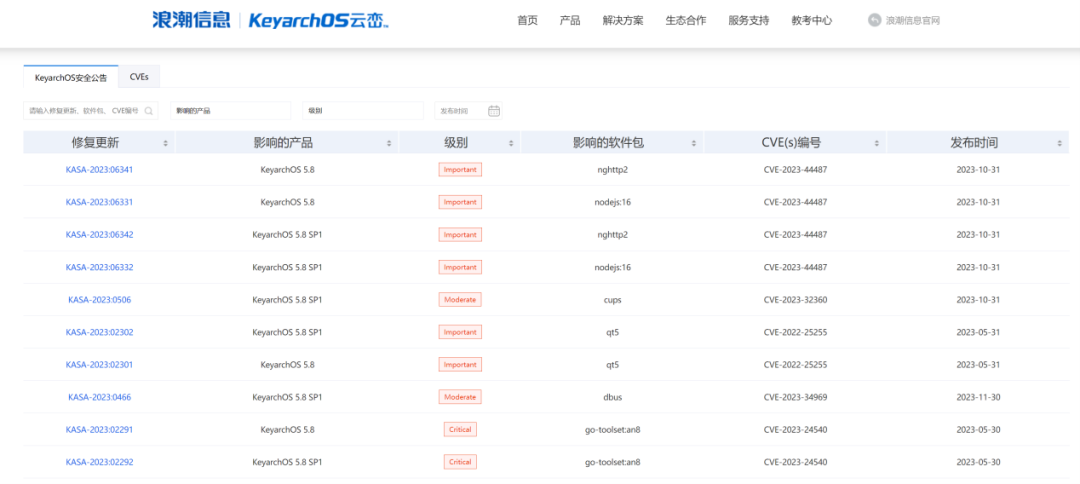The width and height of the screenshot is (1080, 484).
Task: Click CVE-2023-34969 cell
Action: pos(795,397)
